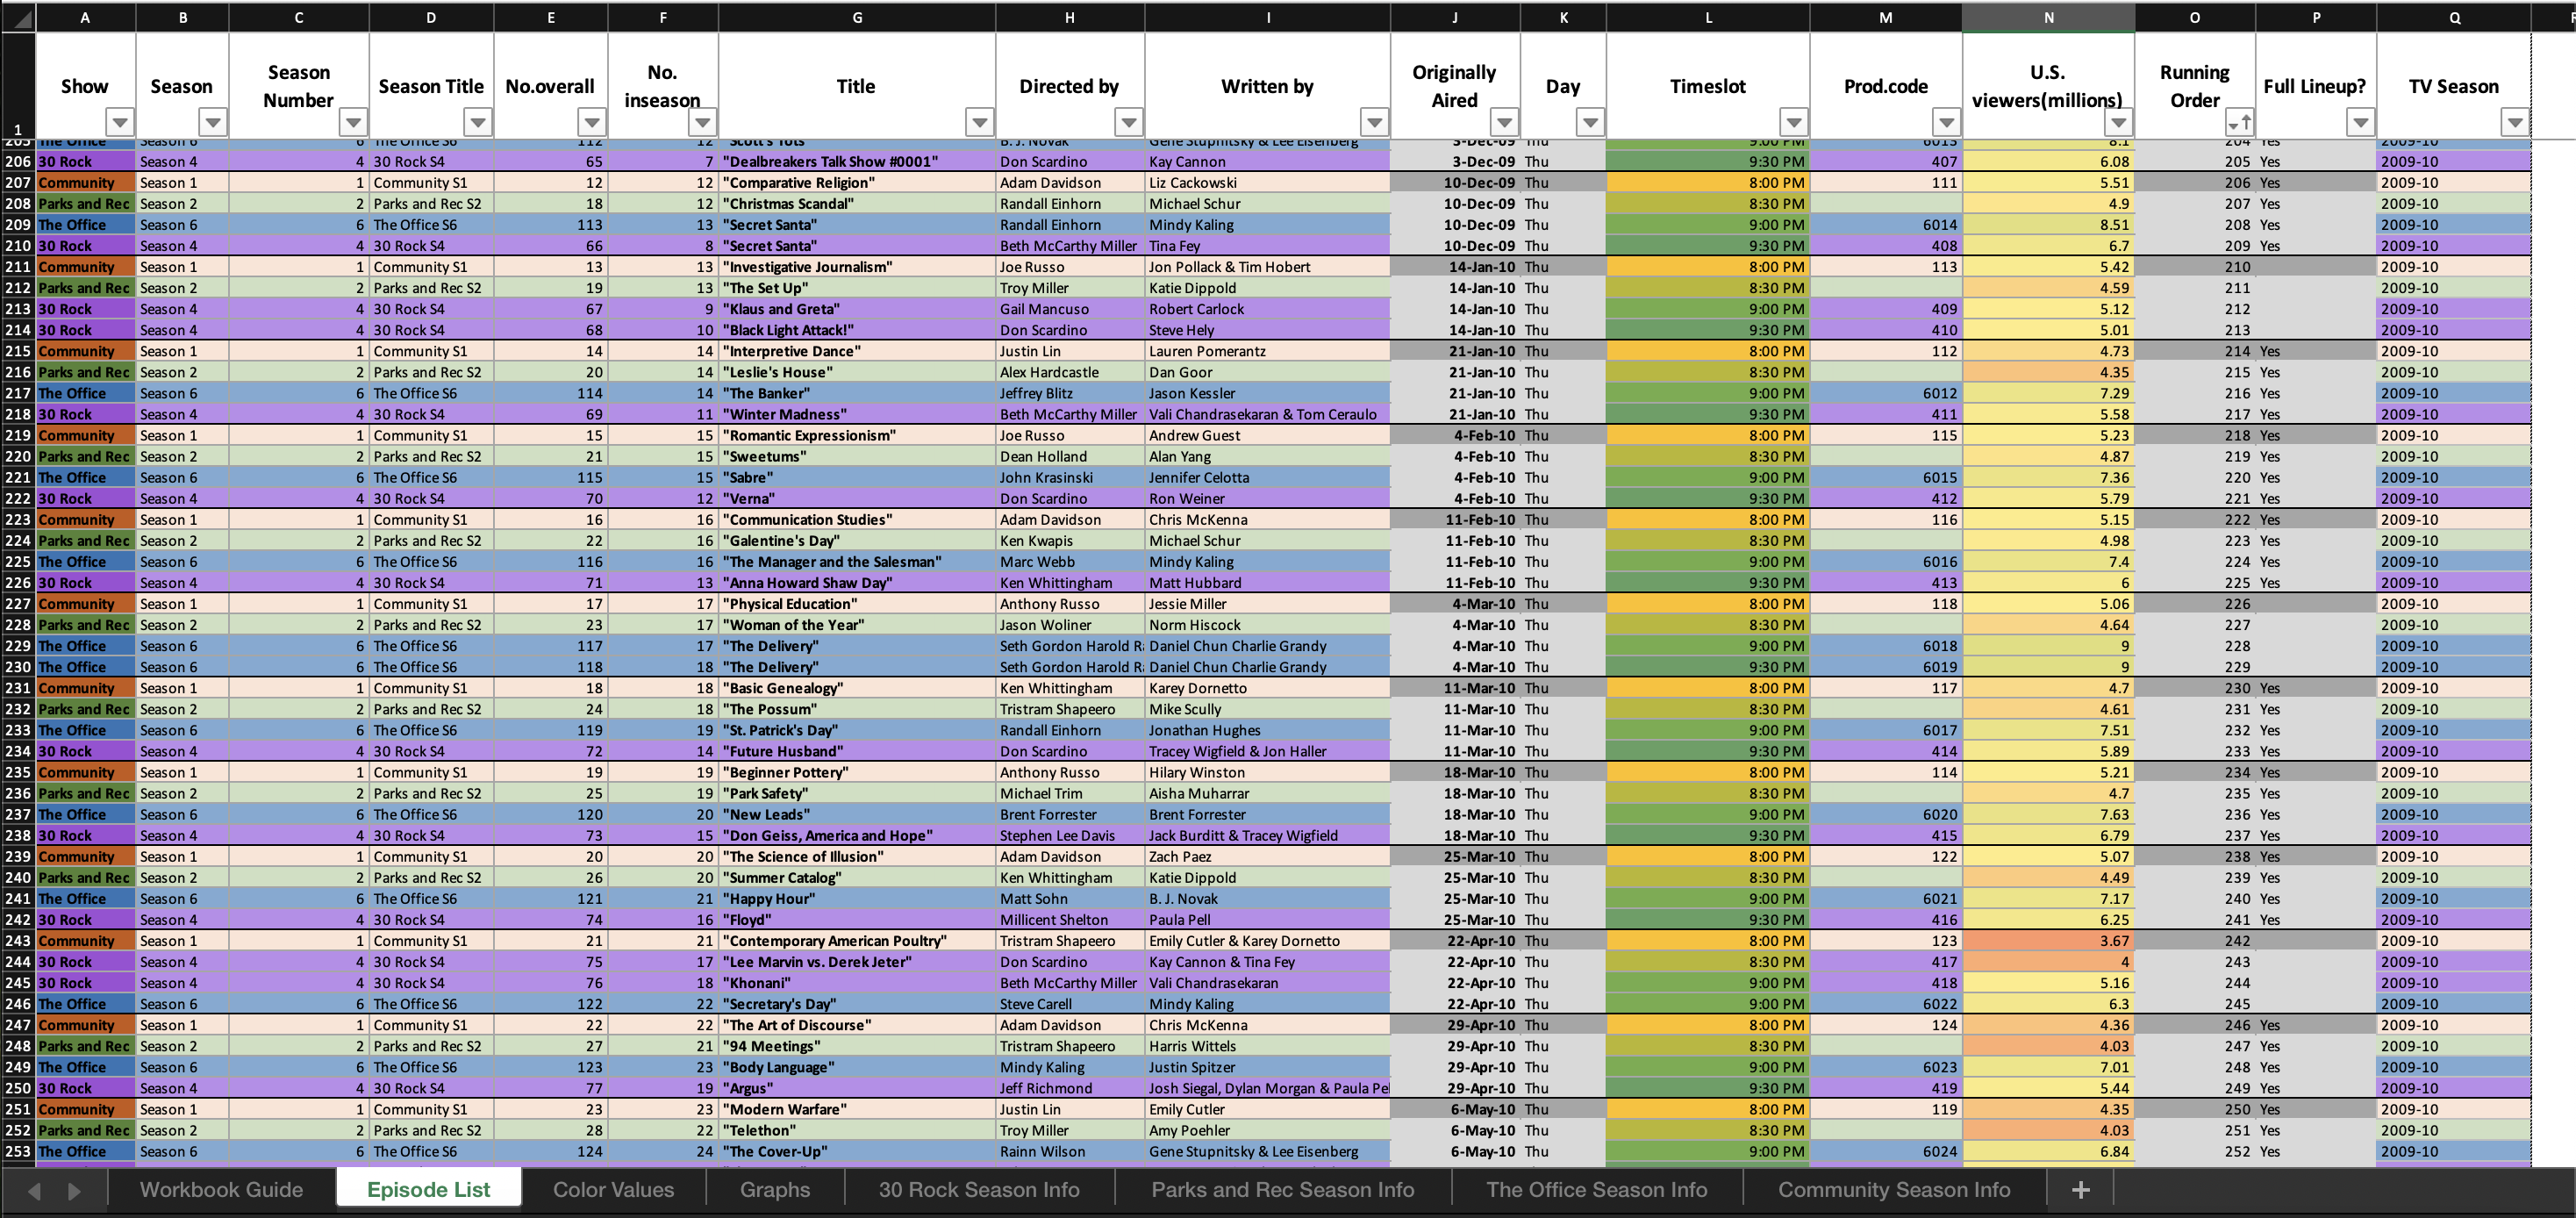Select column N header
The height and width of the screenshot is (1218, 2576).
2048,17
